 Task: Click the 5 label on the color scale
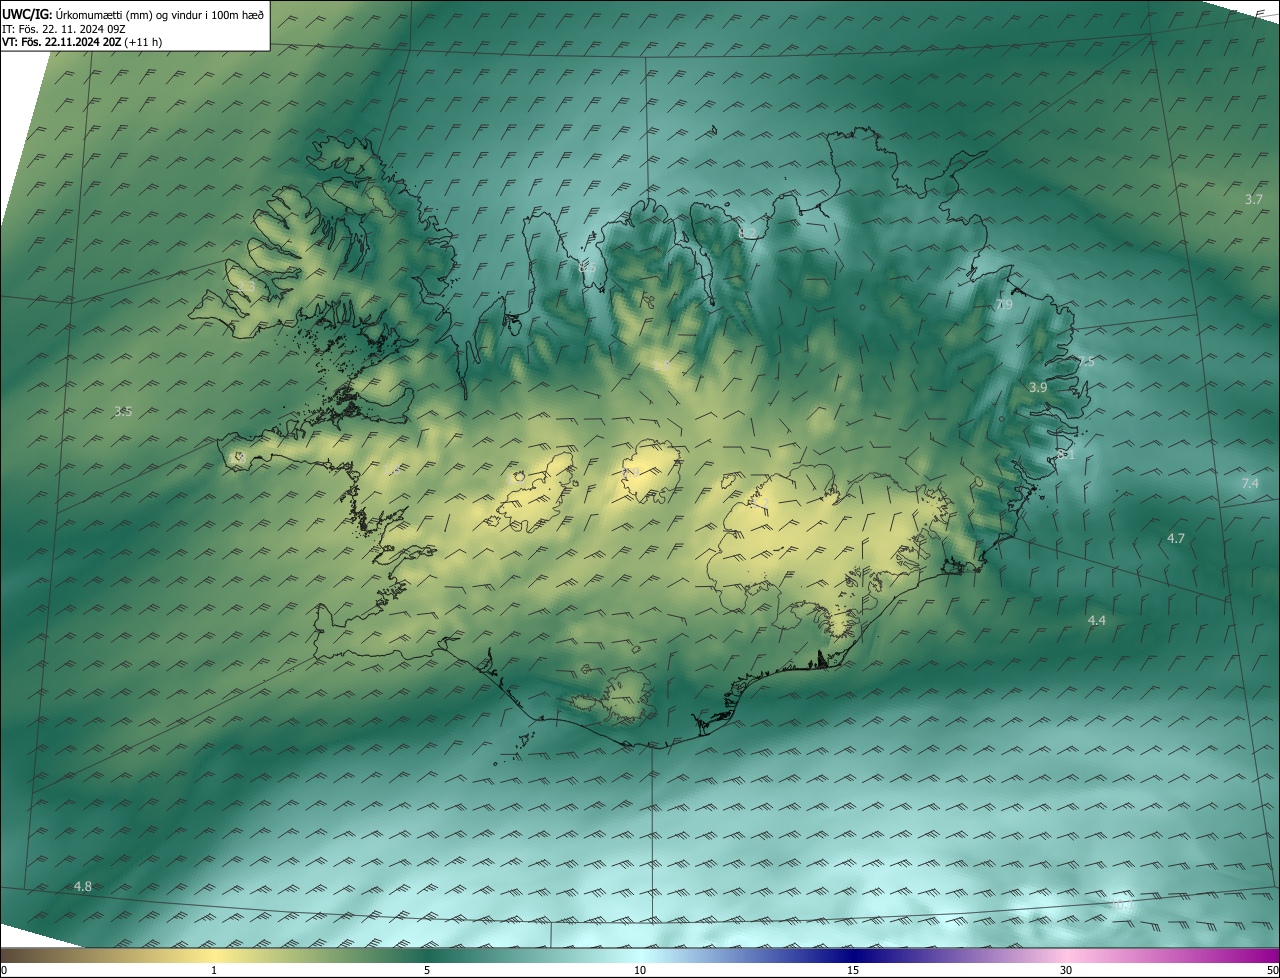point(427,970)
